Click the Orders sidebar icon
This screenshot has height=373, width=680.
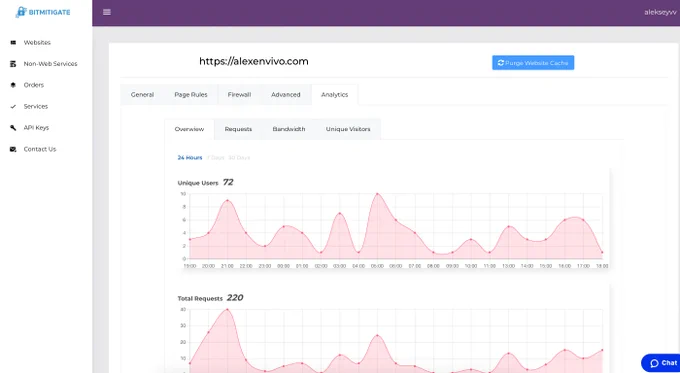coord(13,85)
